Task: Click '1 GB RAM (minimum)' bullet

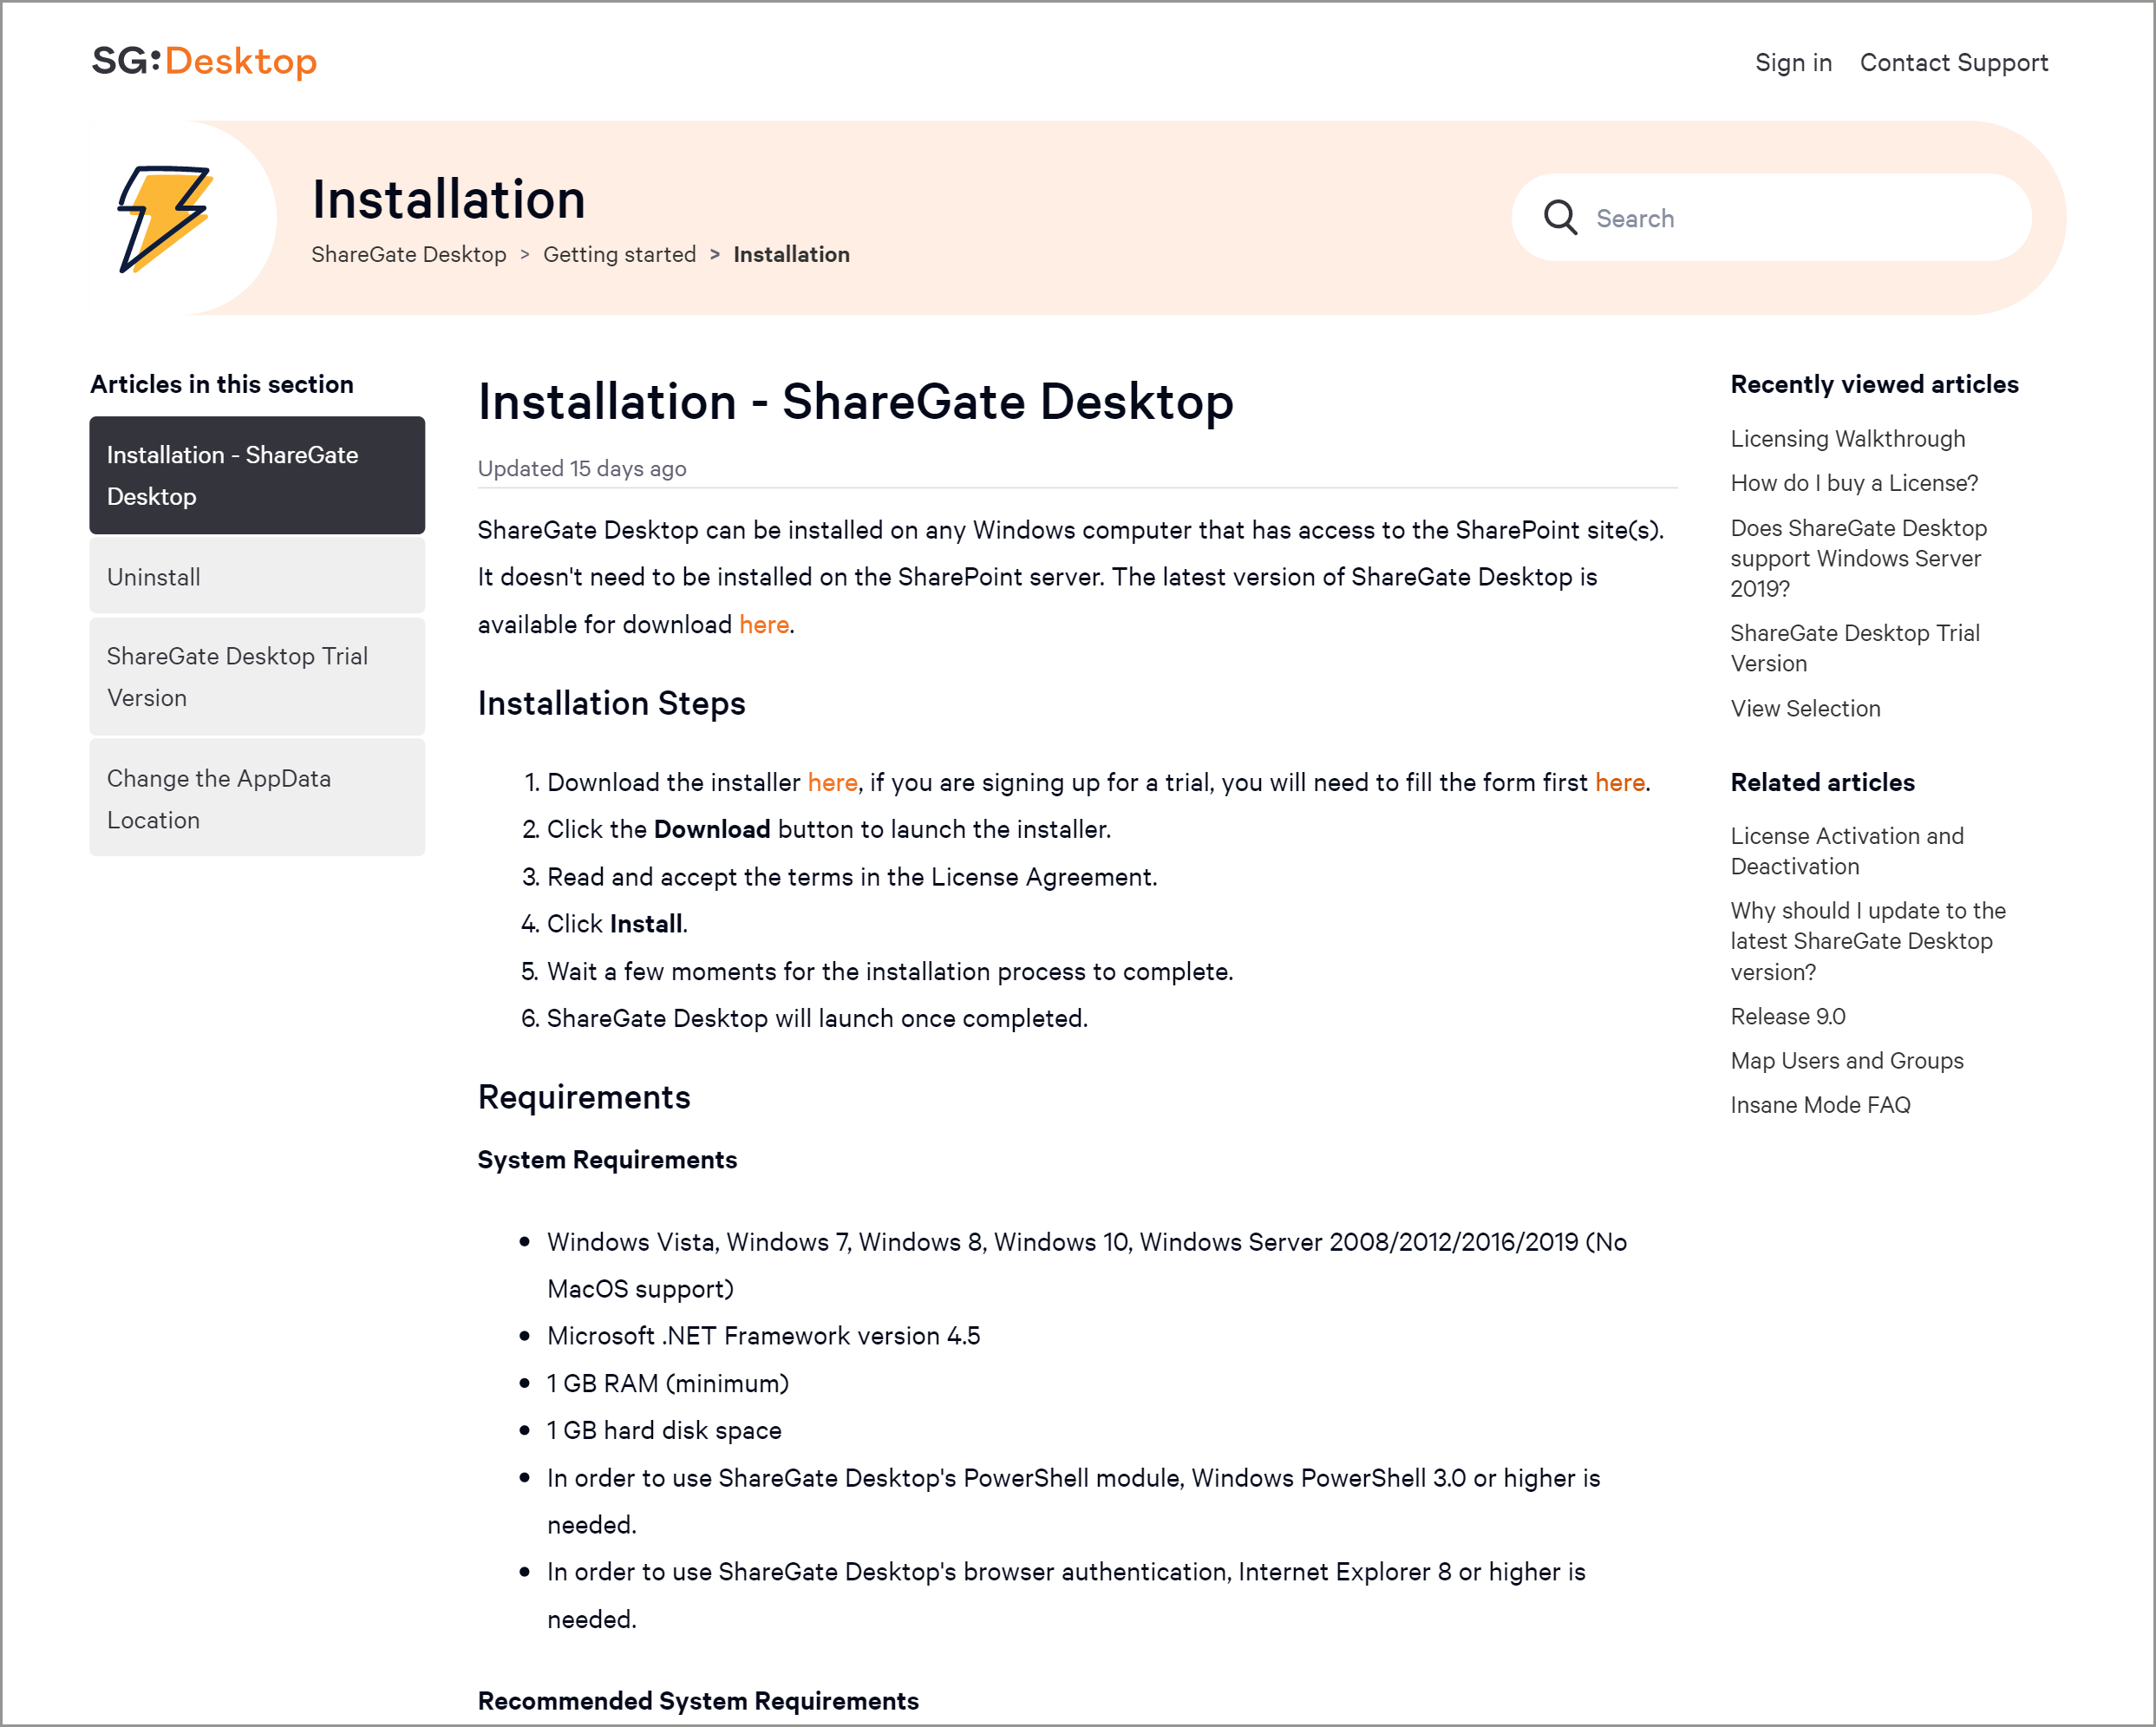Action: coord(667,1384)
